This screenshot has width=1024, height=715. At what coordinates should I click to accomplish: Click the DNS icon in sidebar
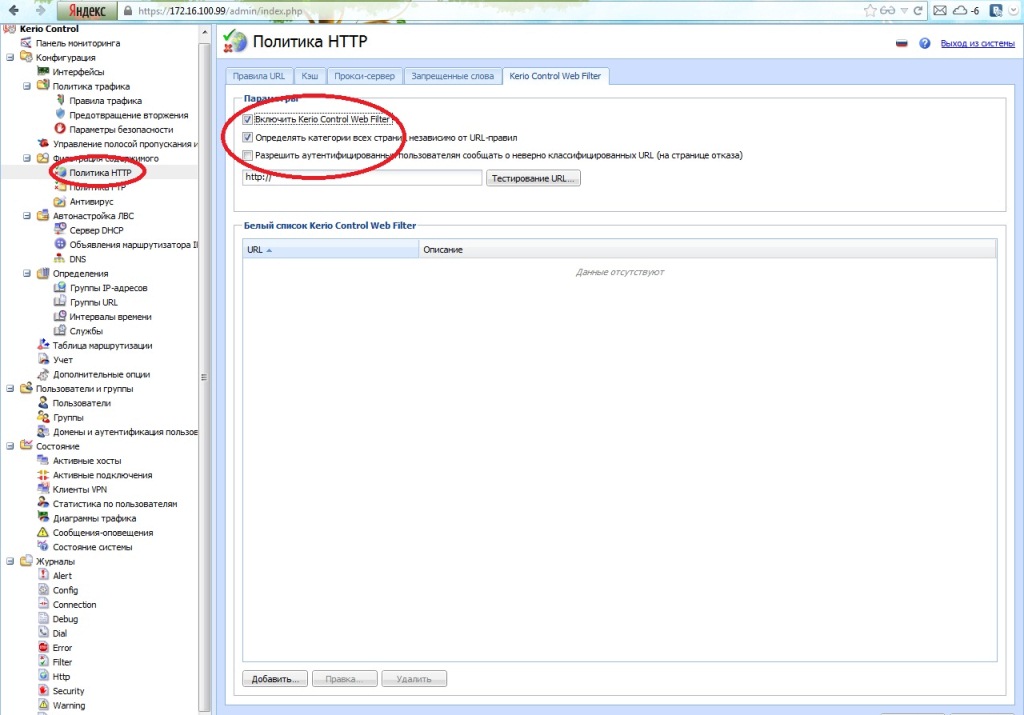59,259
